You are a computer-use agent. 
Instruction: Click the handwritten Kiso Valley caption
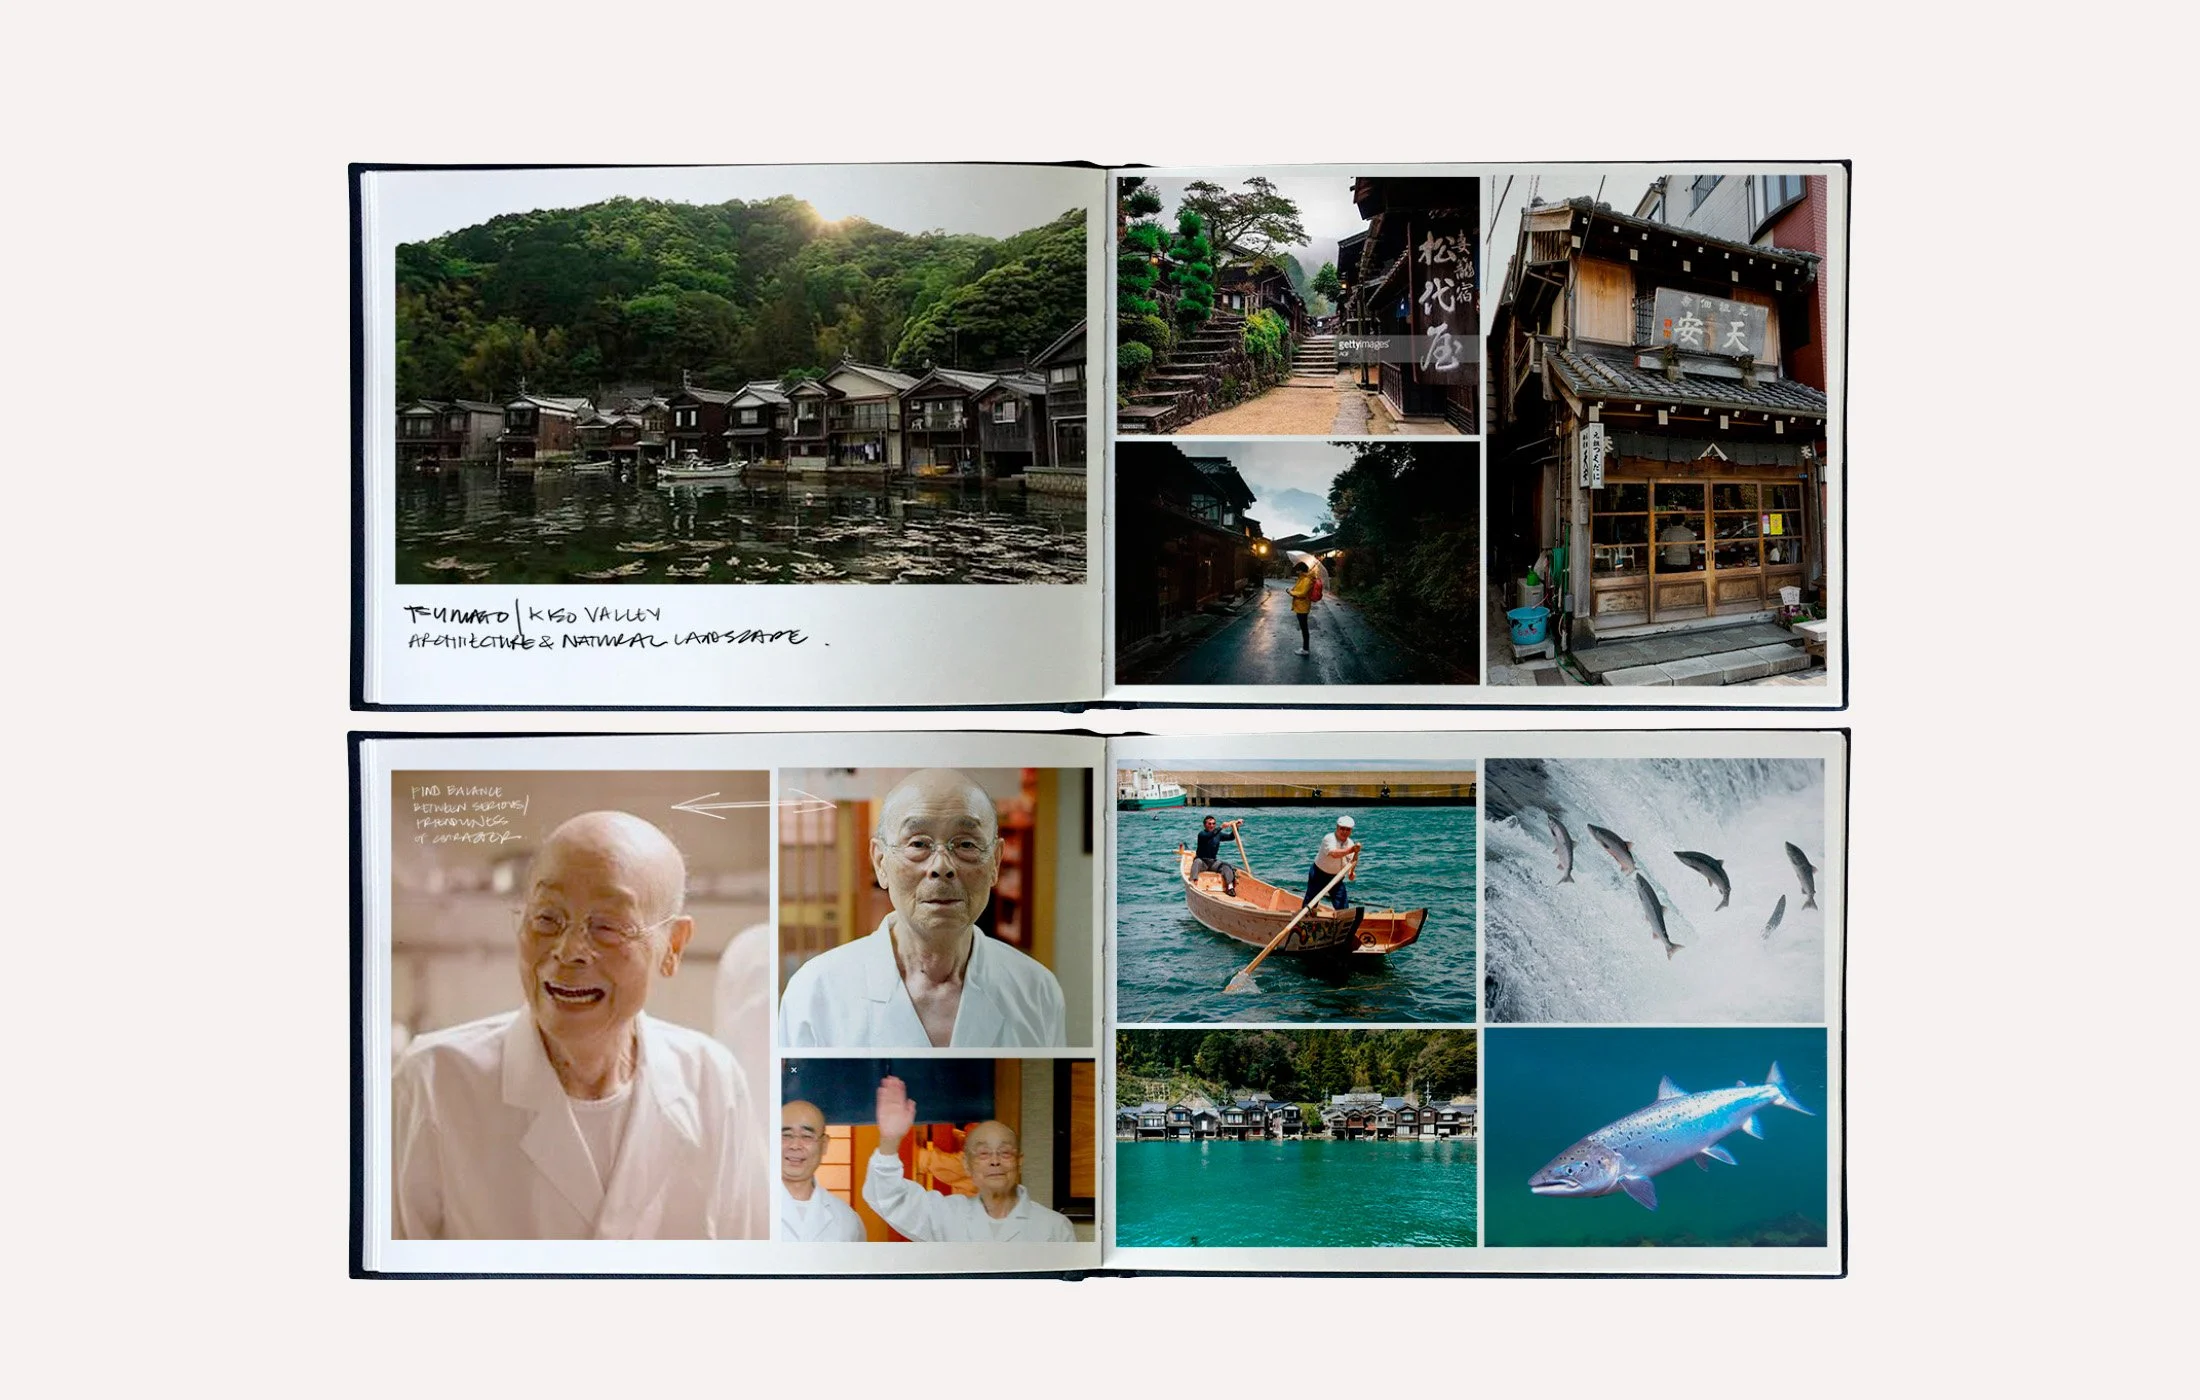593,615
